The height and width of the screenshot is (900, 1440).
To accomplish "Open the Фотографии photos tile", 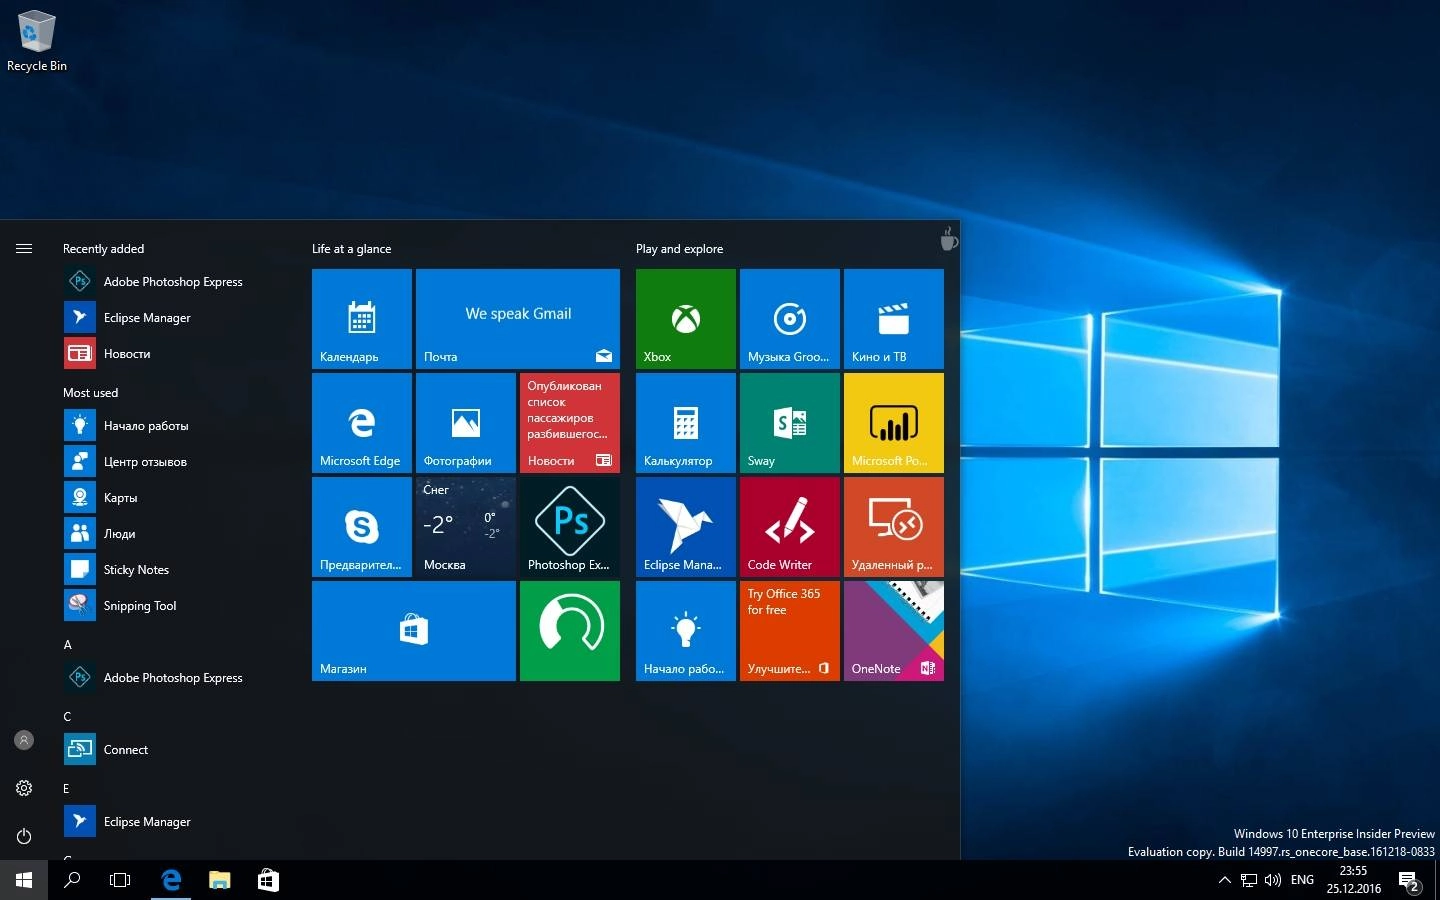I will 466,423.
